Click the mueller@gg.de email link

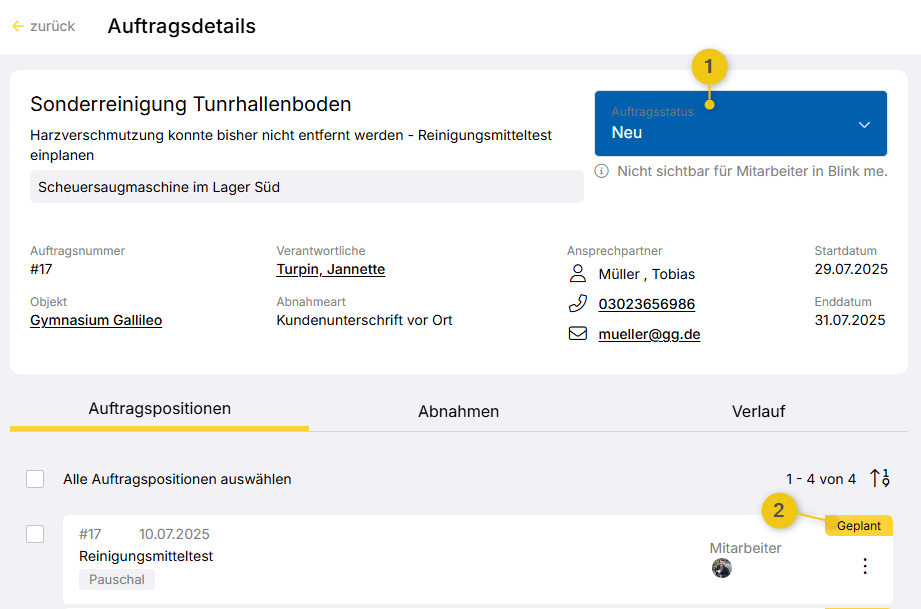[x=649, y=334]
